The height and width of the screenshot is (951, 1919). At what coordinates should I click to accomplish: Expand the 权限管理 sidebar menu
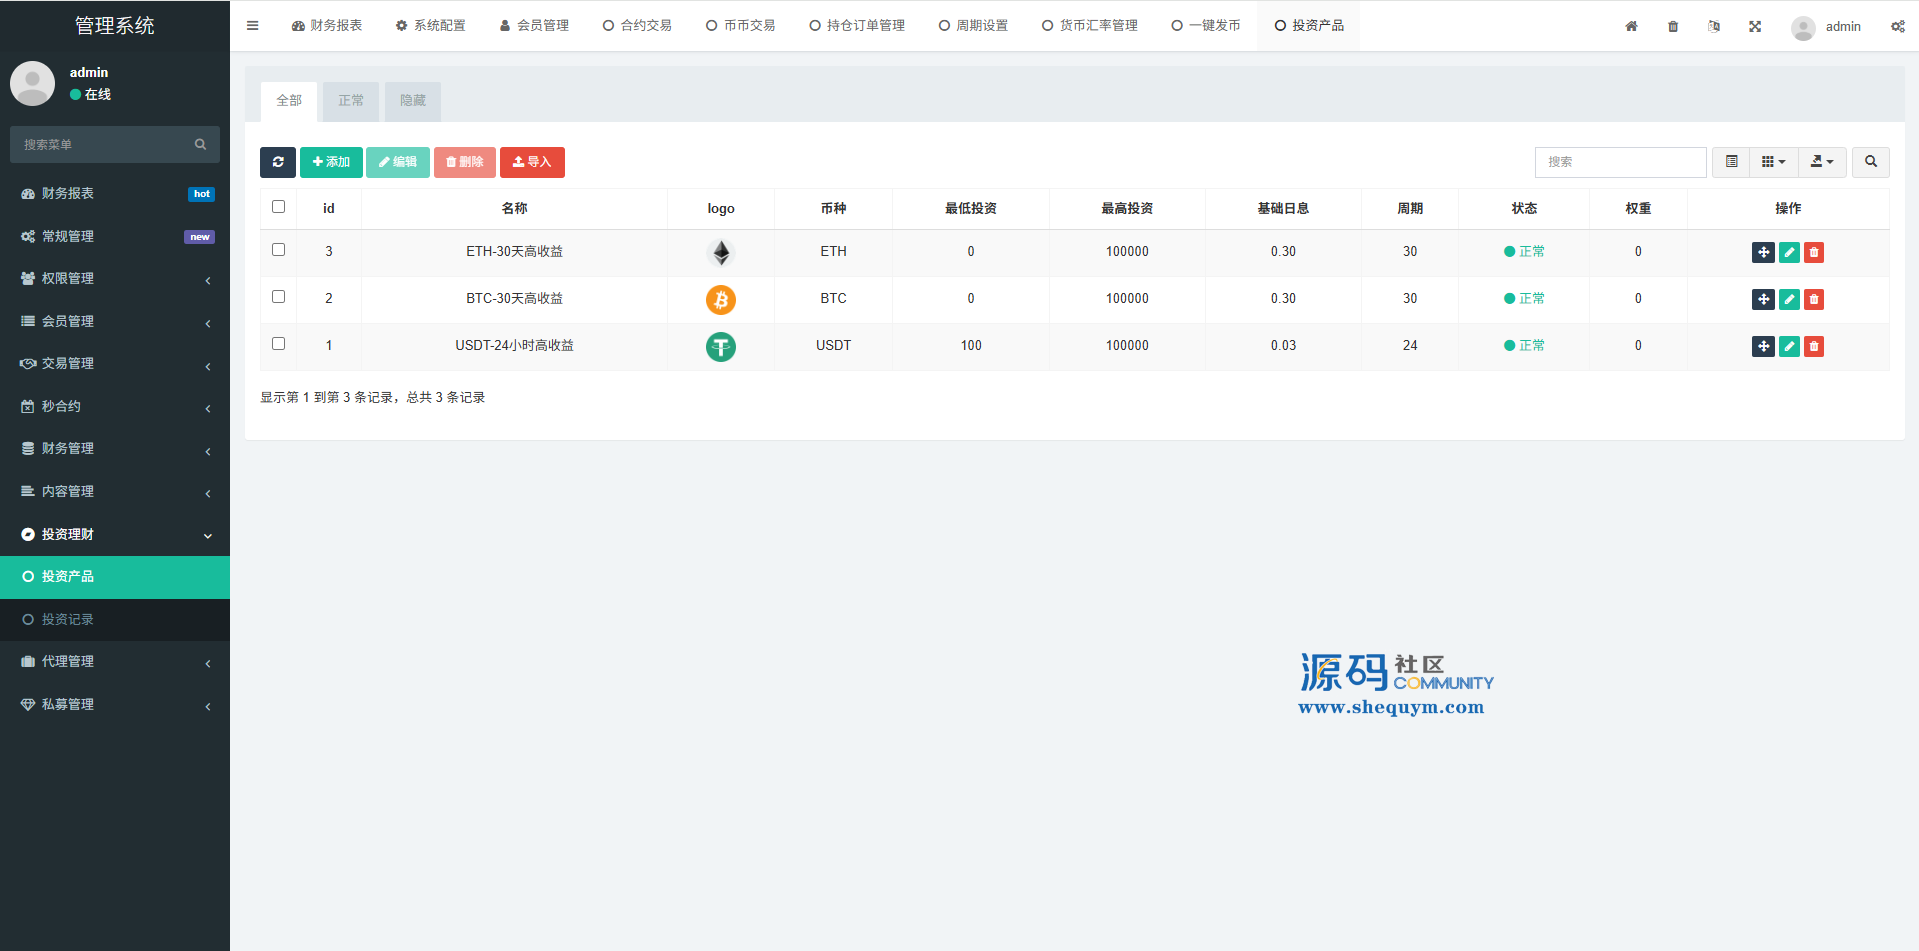point(115,279)
